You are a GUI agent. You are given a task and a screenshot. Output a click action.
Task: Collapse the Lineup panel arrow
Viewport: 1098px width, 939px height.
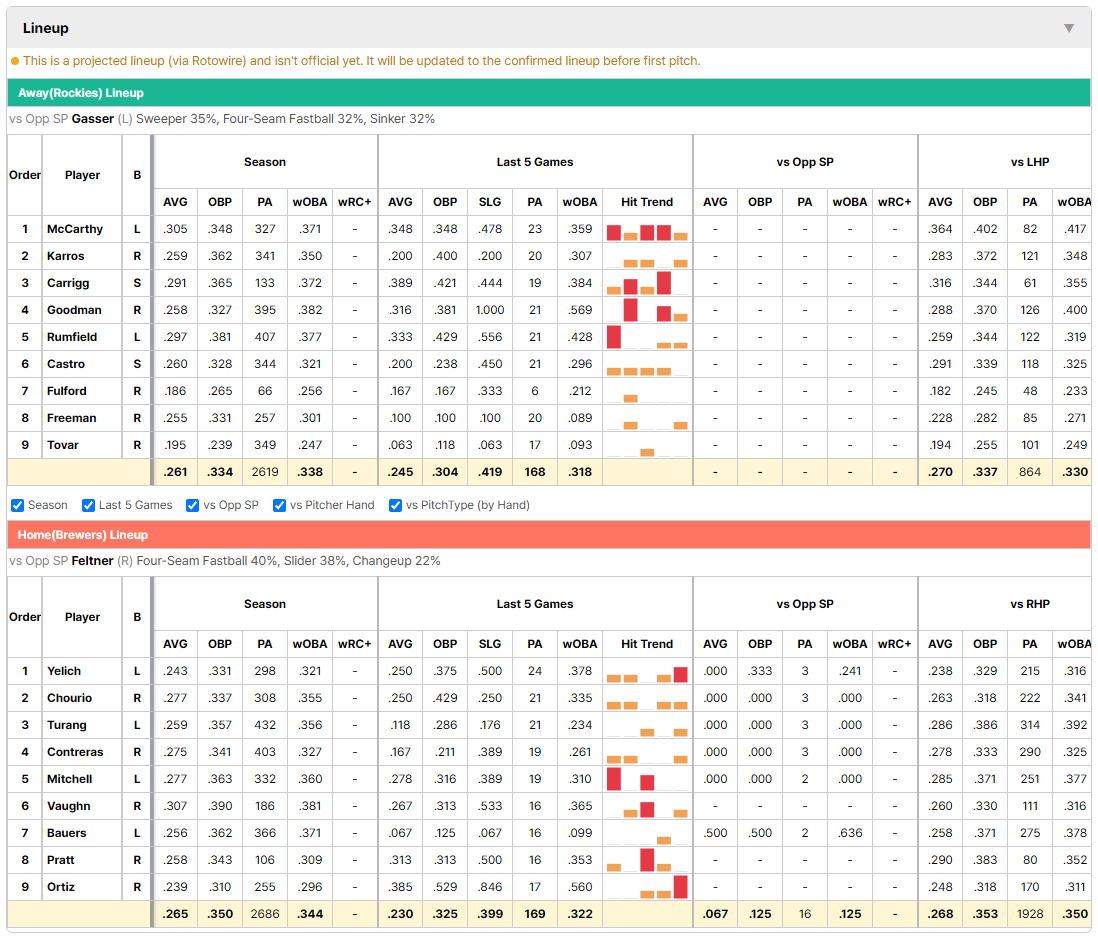click(x=1069, y=28)
